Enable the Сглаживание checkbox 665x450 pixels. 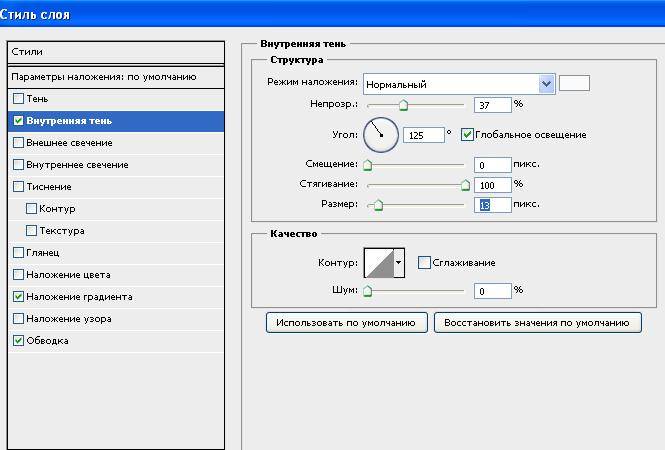tap(424, 263)
